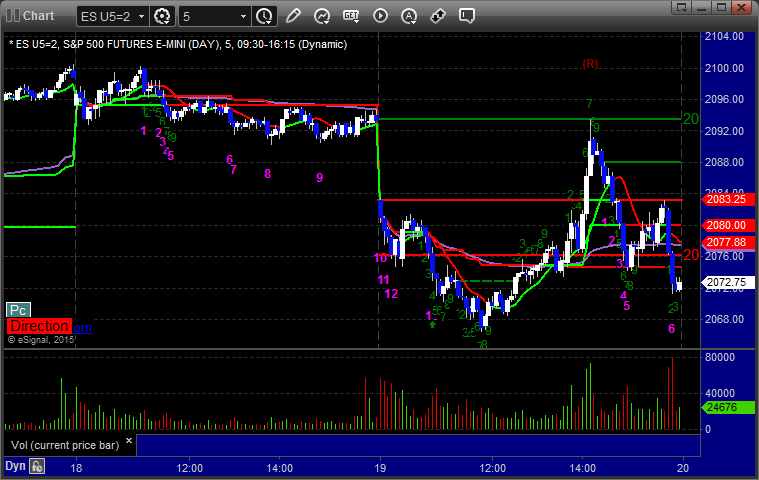Screen dimensions: 759x480
Task: Select the pencil drawing tool
Action: point(293,16)
